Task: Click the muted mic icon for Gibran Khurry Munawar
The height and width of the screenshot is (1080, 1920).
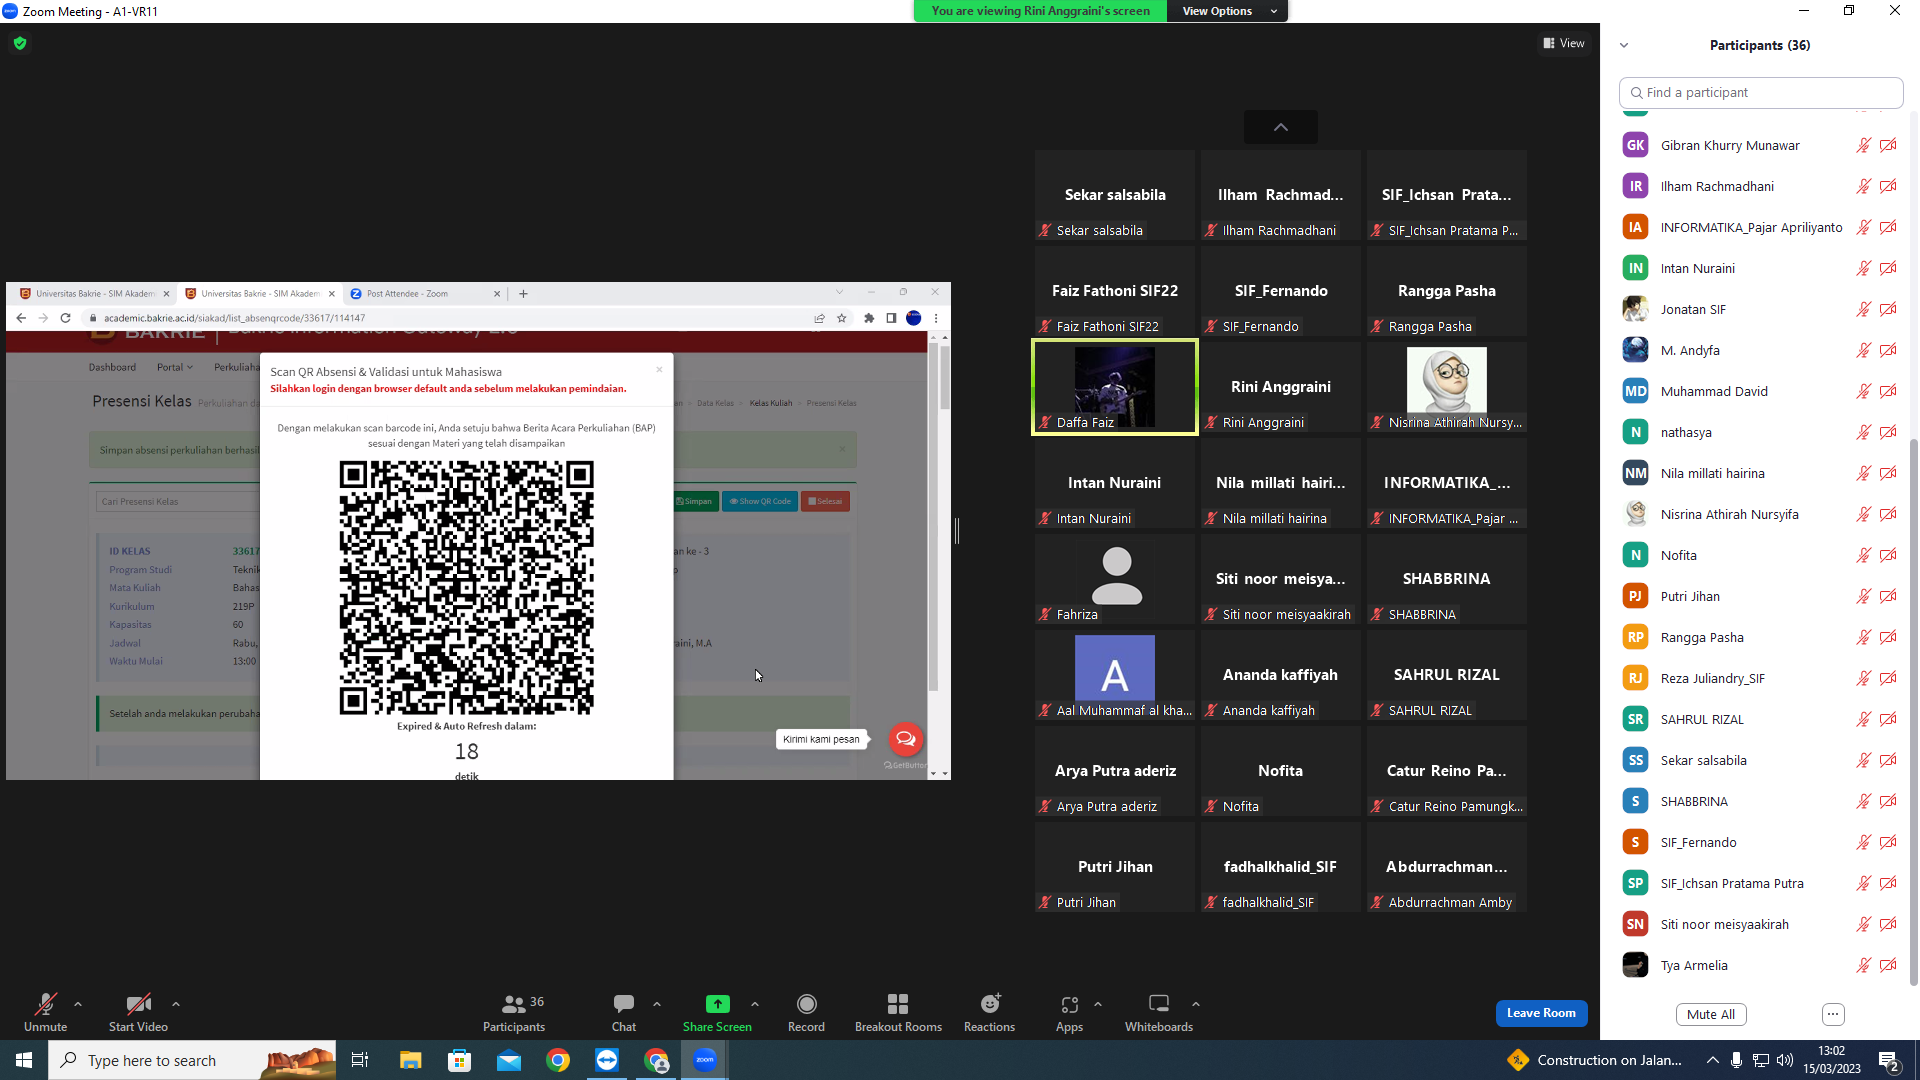Action: pos(1863,145)
